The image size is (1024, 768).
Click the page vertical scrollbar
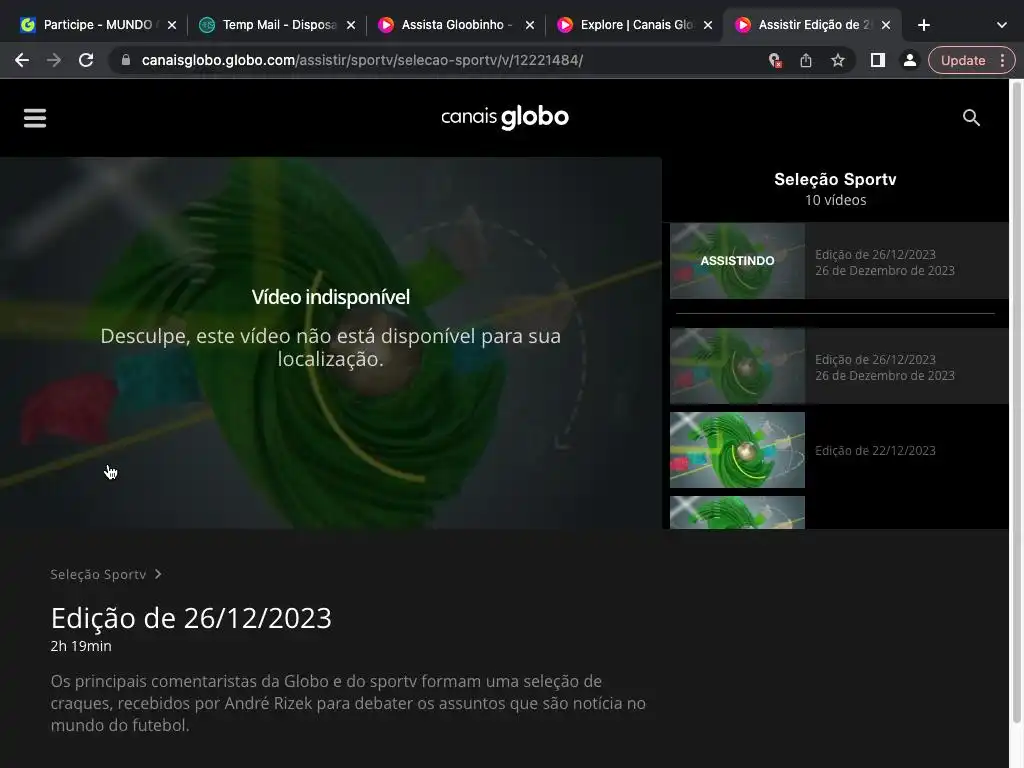(1016, 400)
